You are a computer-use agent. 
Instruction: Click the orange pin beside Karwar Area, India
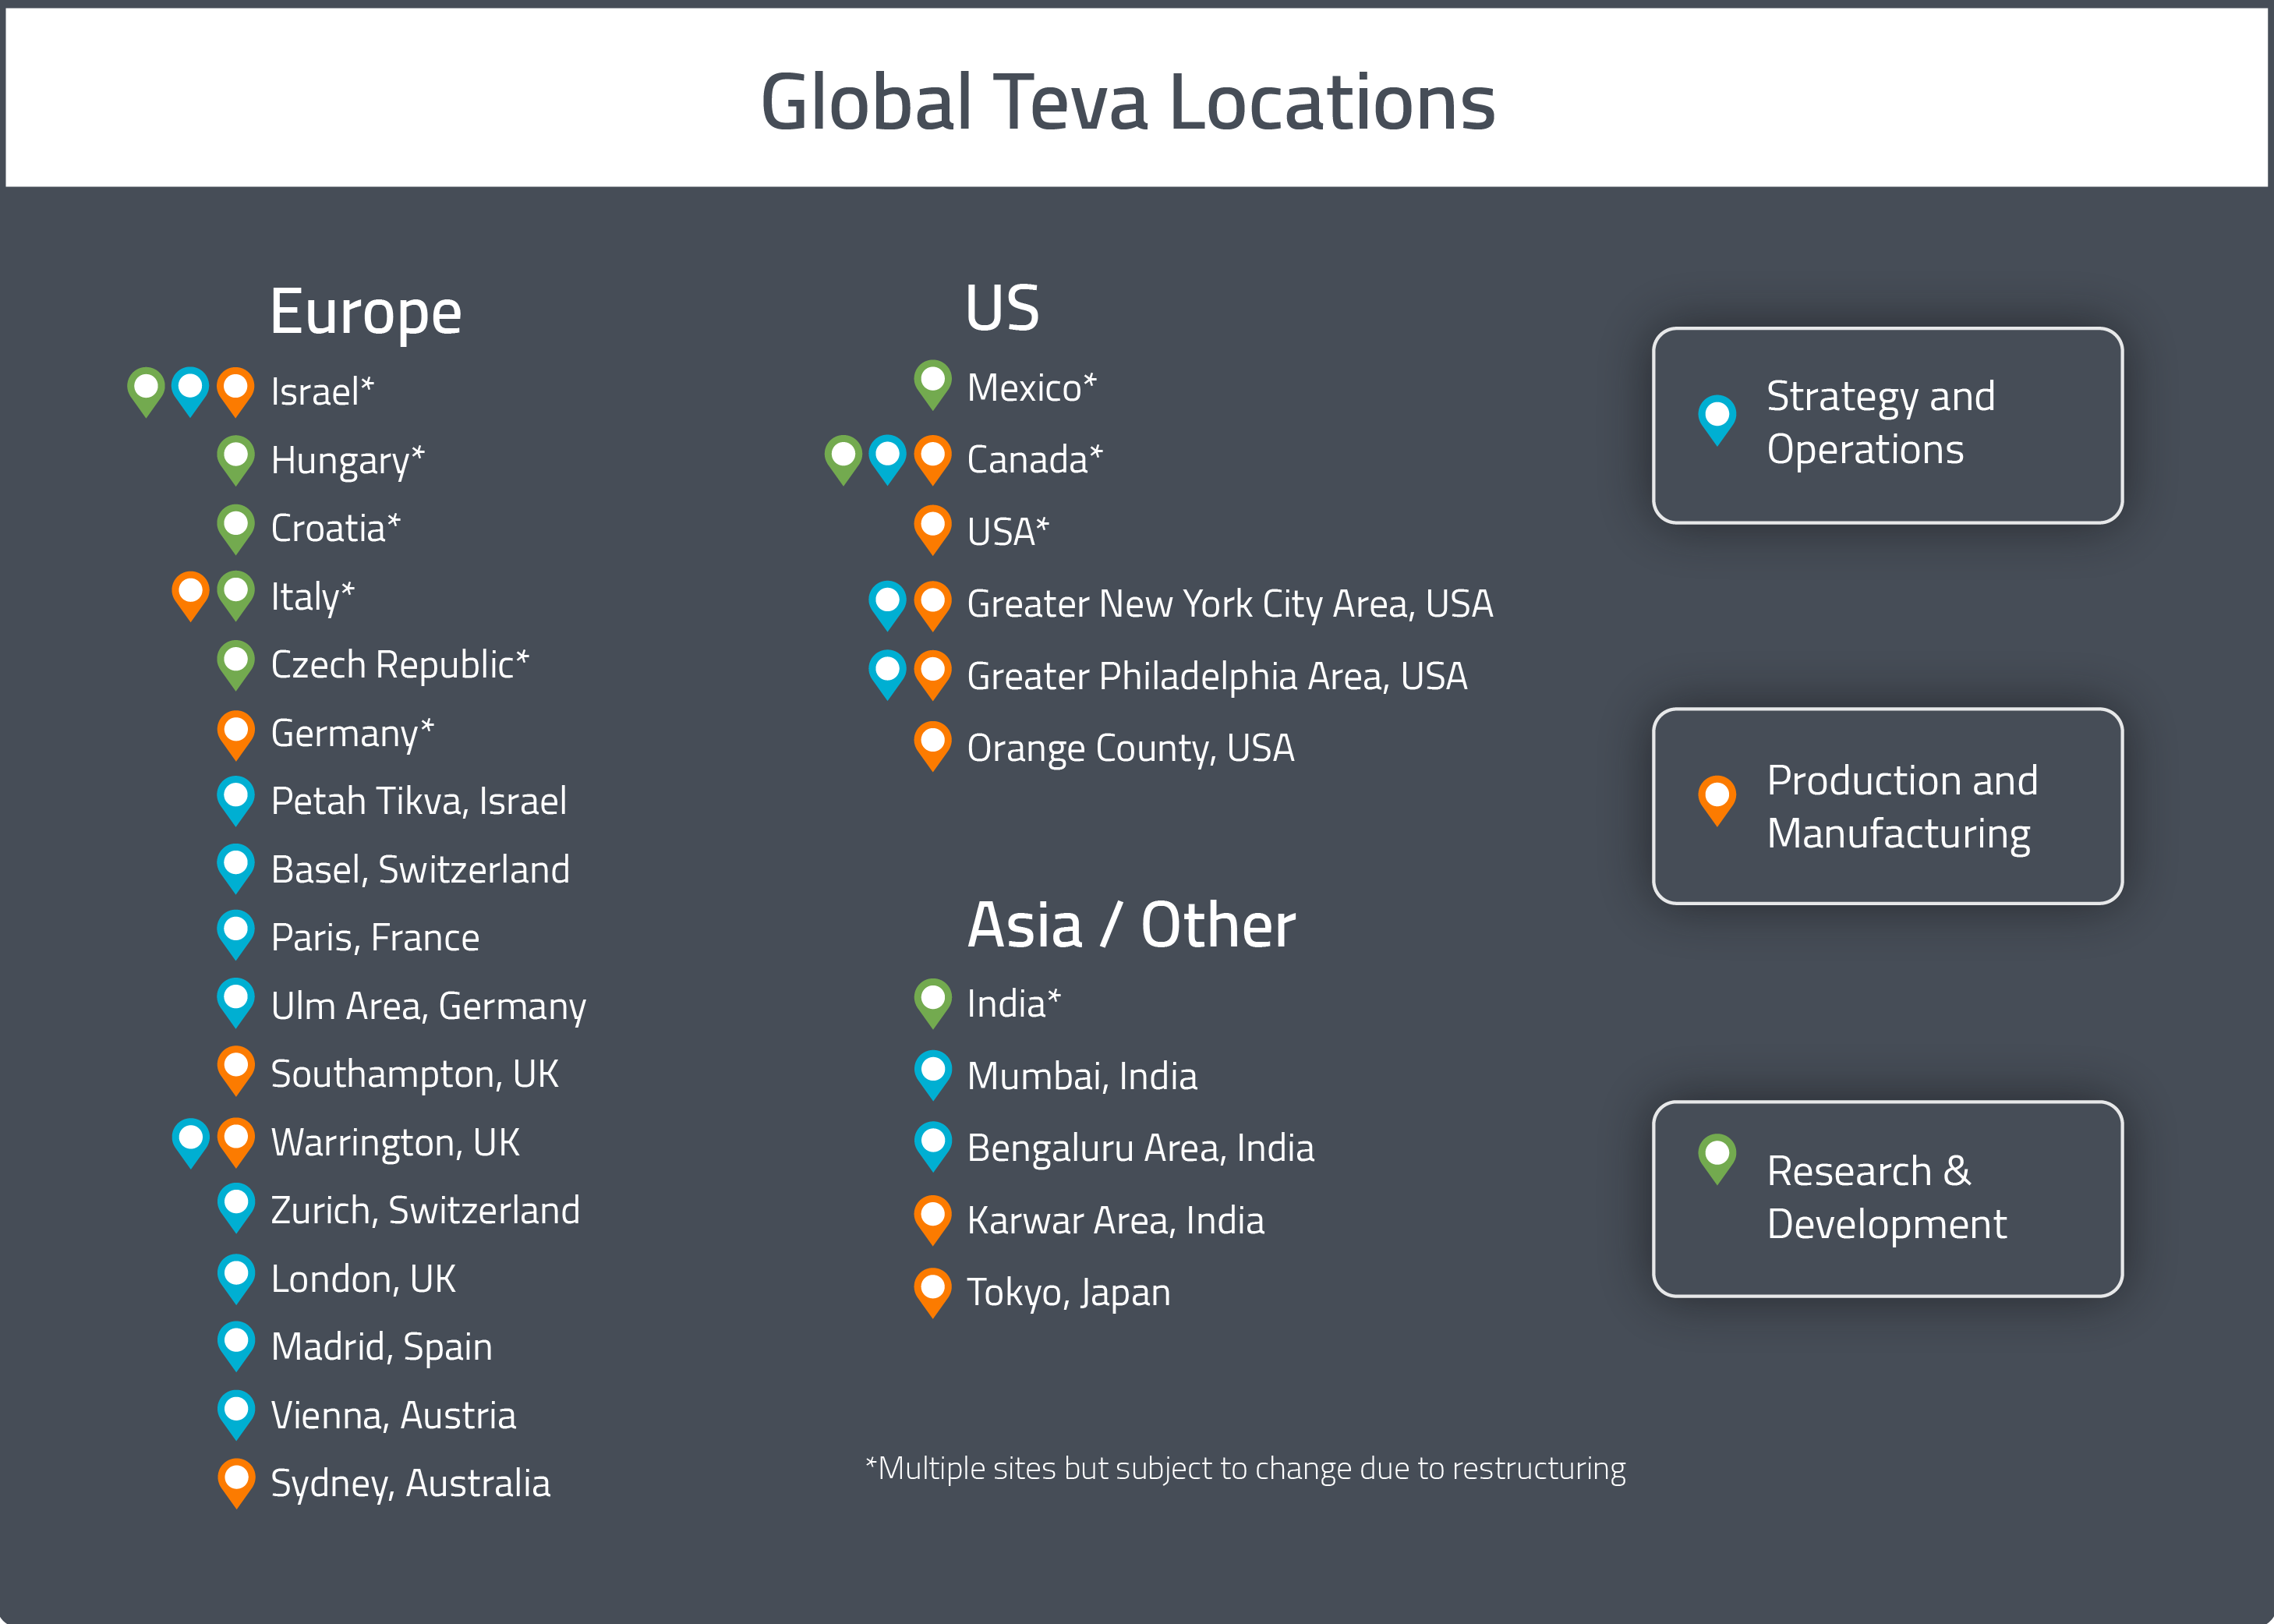[x=933, y=1220]
